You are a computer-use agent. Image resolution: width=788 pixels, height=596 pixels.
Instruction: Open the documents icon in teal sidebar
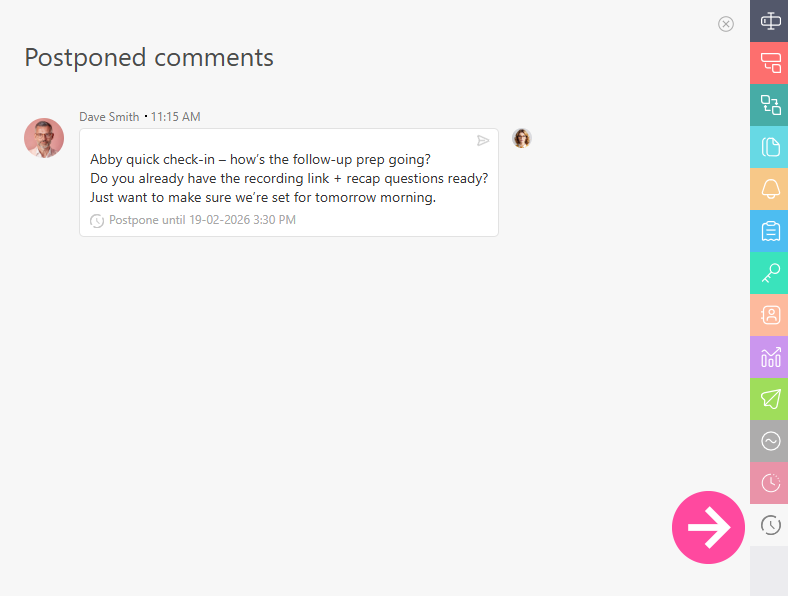770,147
